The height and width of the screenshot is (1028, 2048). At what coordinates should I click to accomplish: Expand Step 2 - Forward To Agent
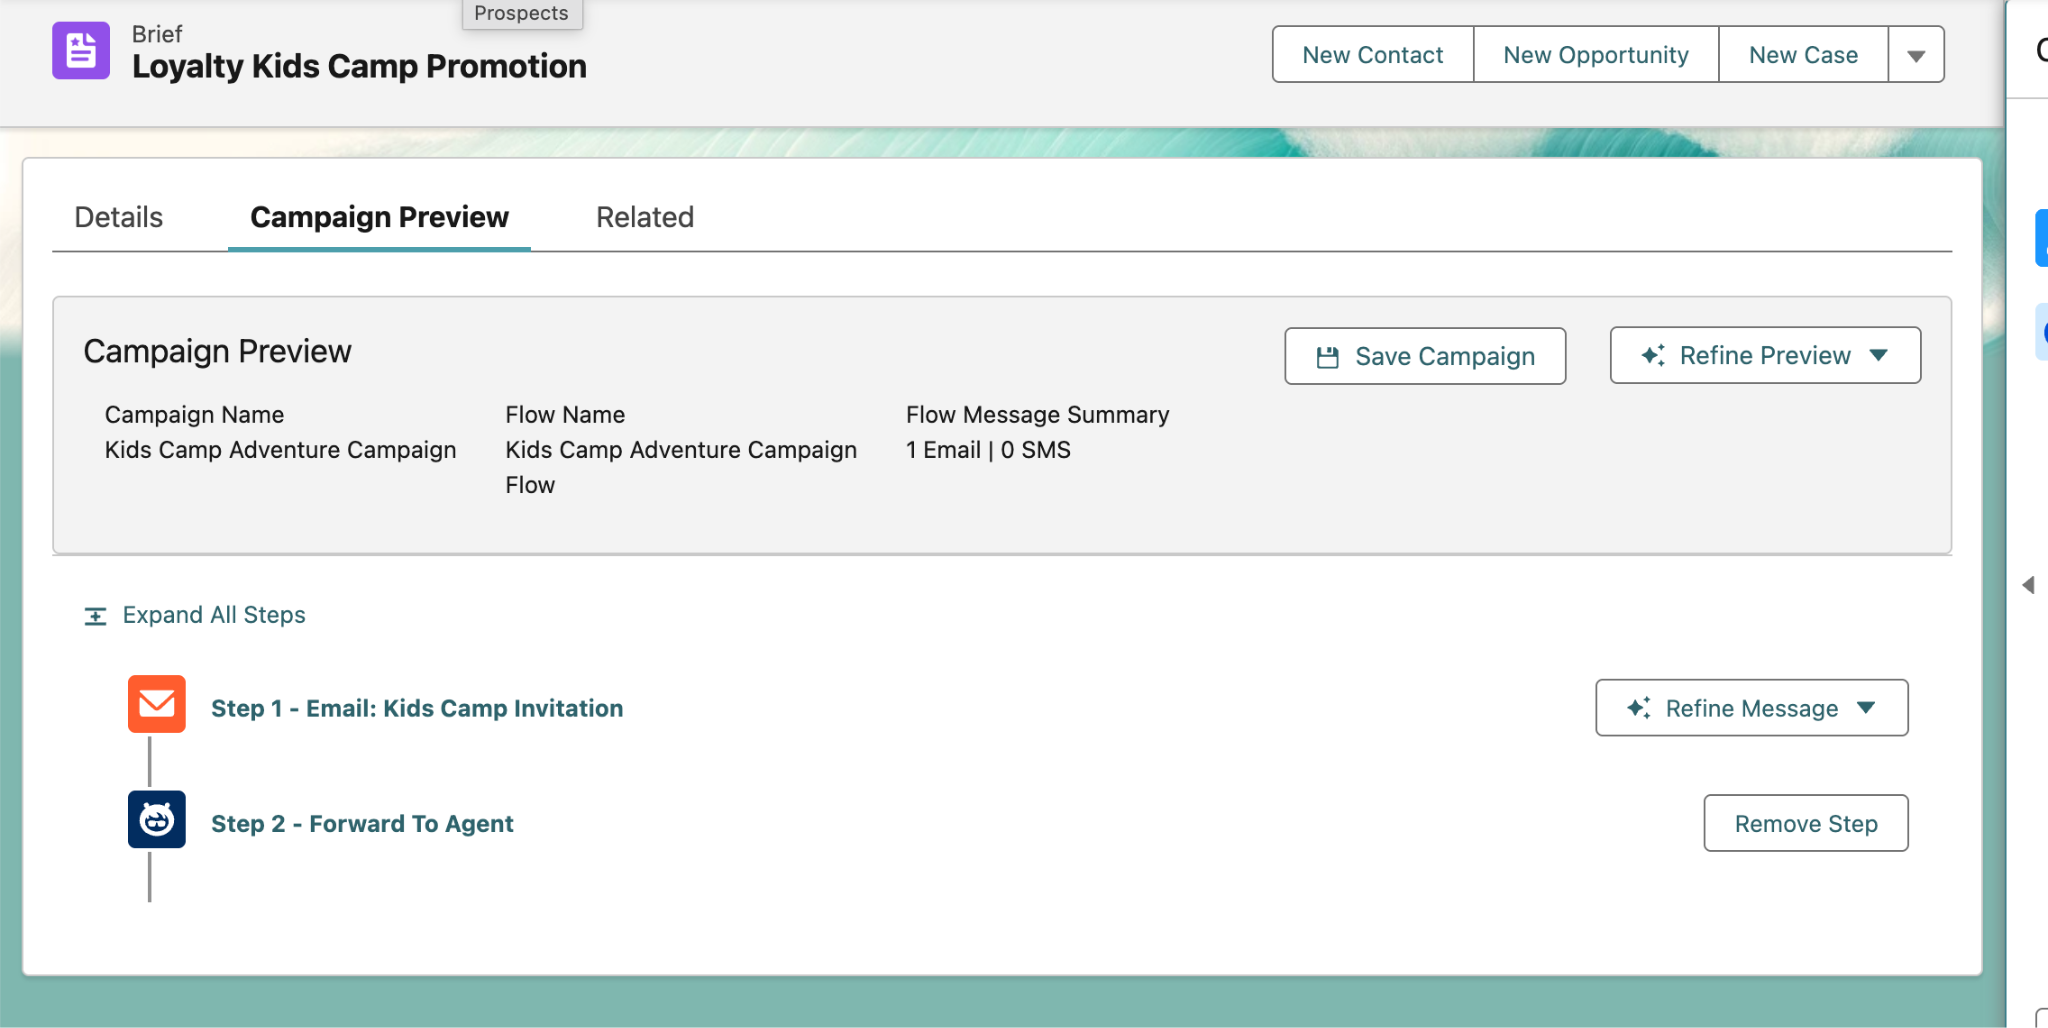click(362, 823)
